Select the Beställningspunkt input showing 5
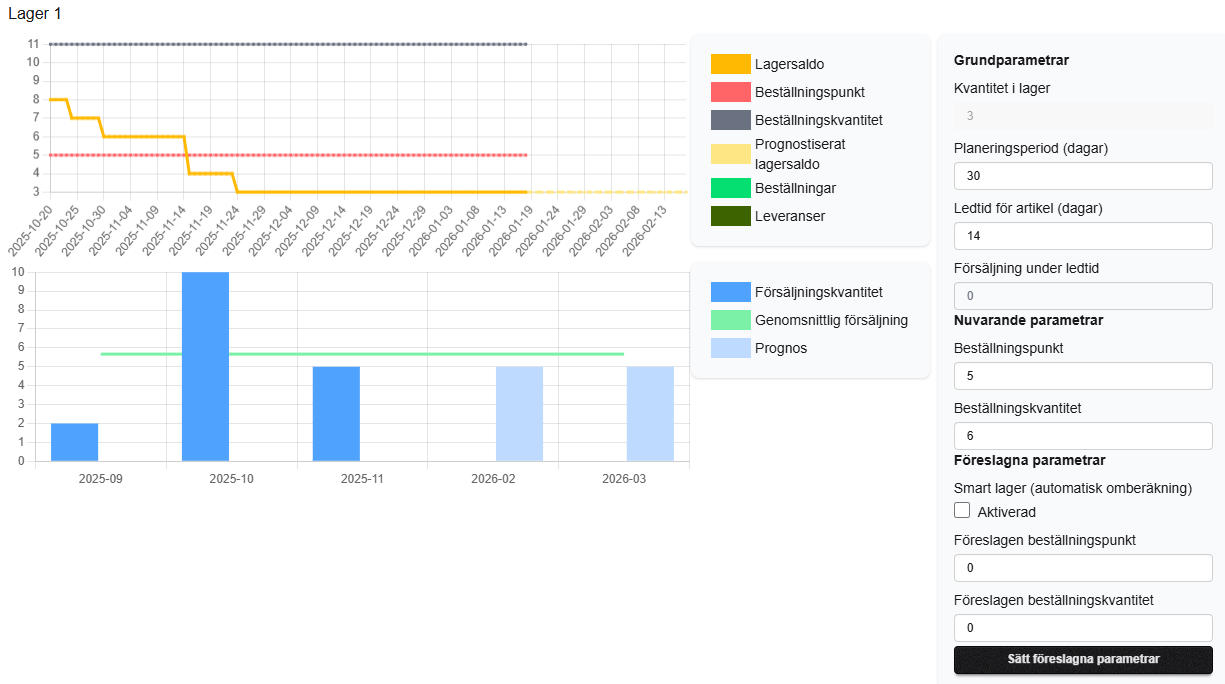 pos(1083,376)
